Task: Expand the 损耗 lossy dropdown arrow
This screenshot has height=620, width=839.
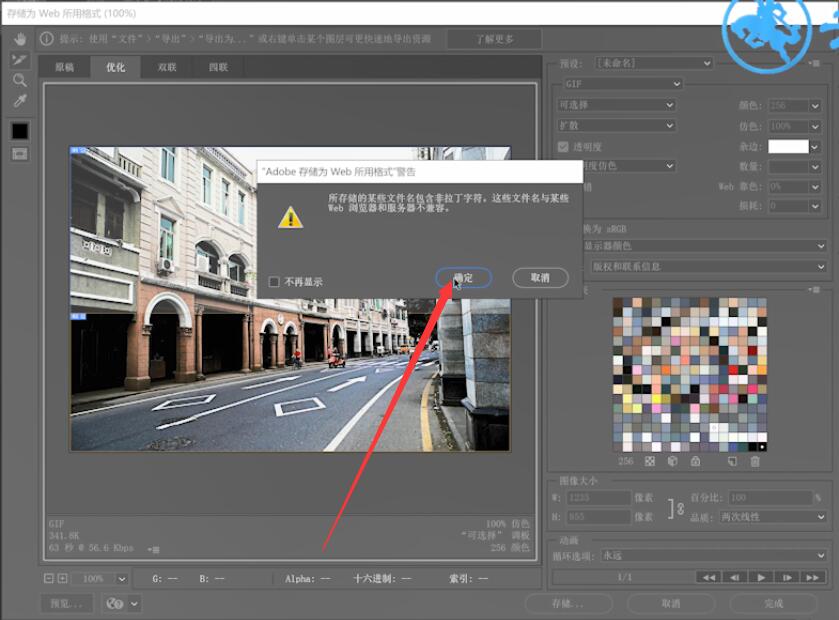Action: tap(814, 206)
